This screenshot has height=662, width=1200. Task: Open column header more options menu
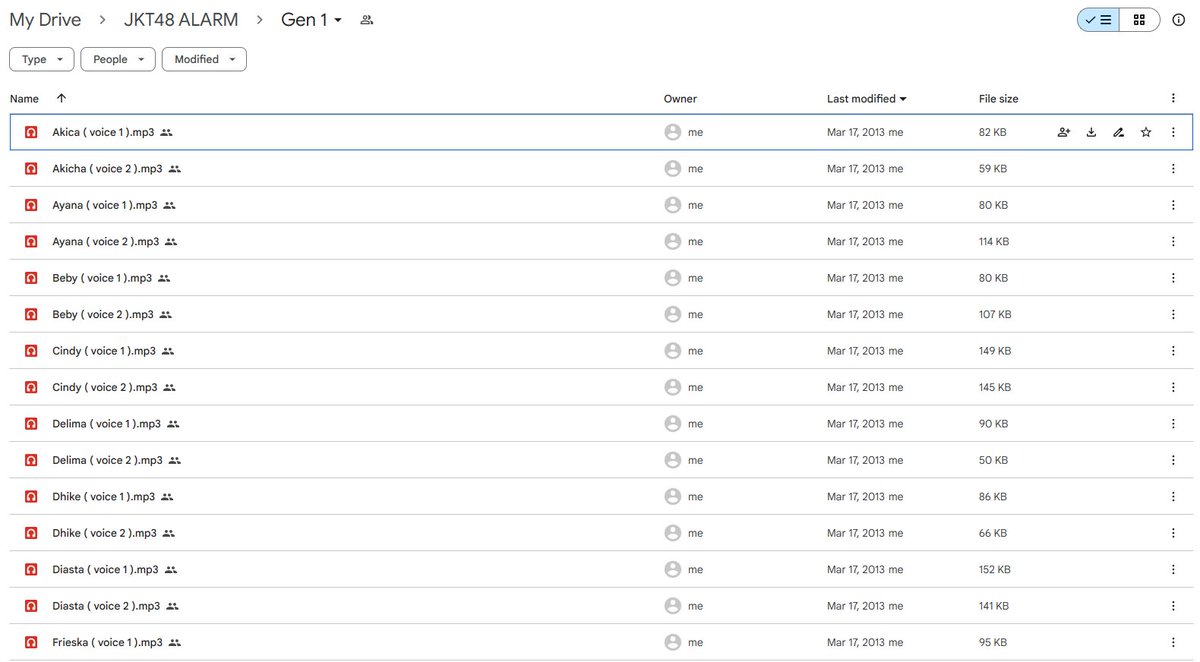coord(1173,98)
